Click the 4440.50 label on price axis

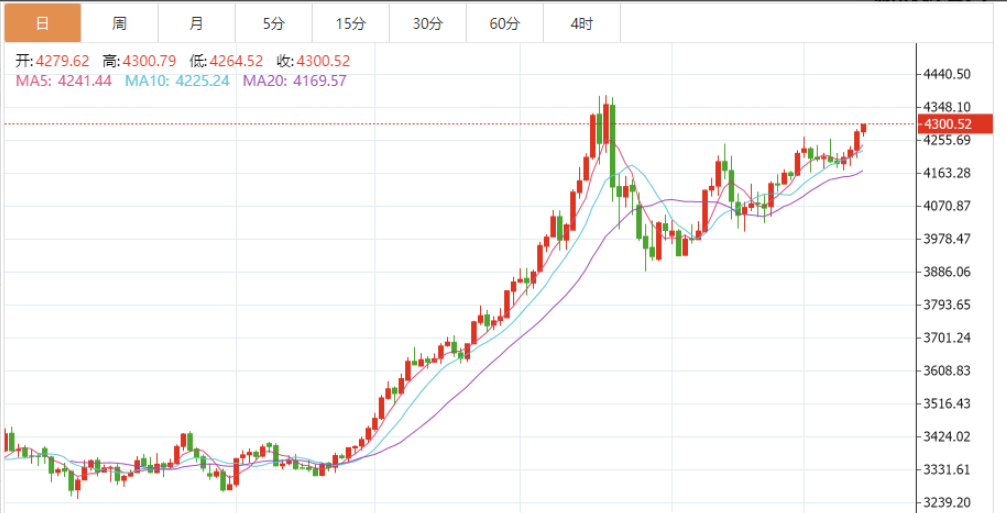coord(949,74)
